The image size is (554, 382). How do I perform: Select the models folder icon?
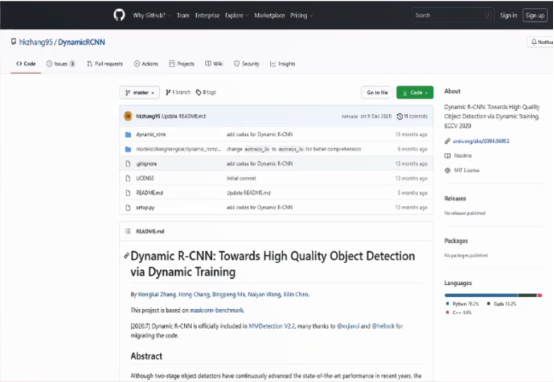pyautogui.click(x=128, y=149)
